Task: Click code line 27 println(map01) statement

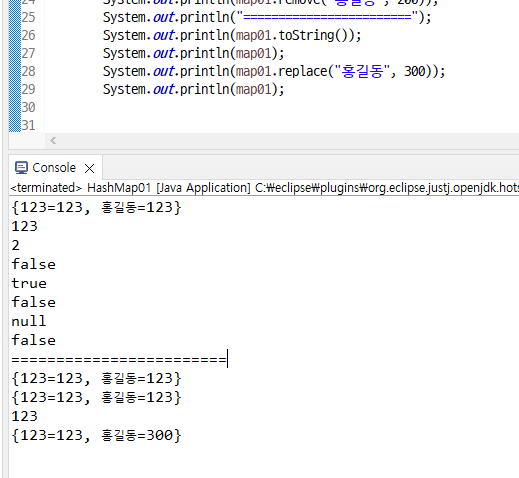Action: pos(193,53)
